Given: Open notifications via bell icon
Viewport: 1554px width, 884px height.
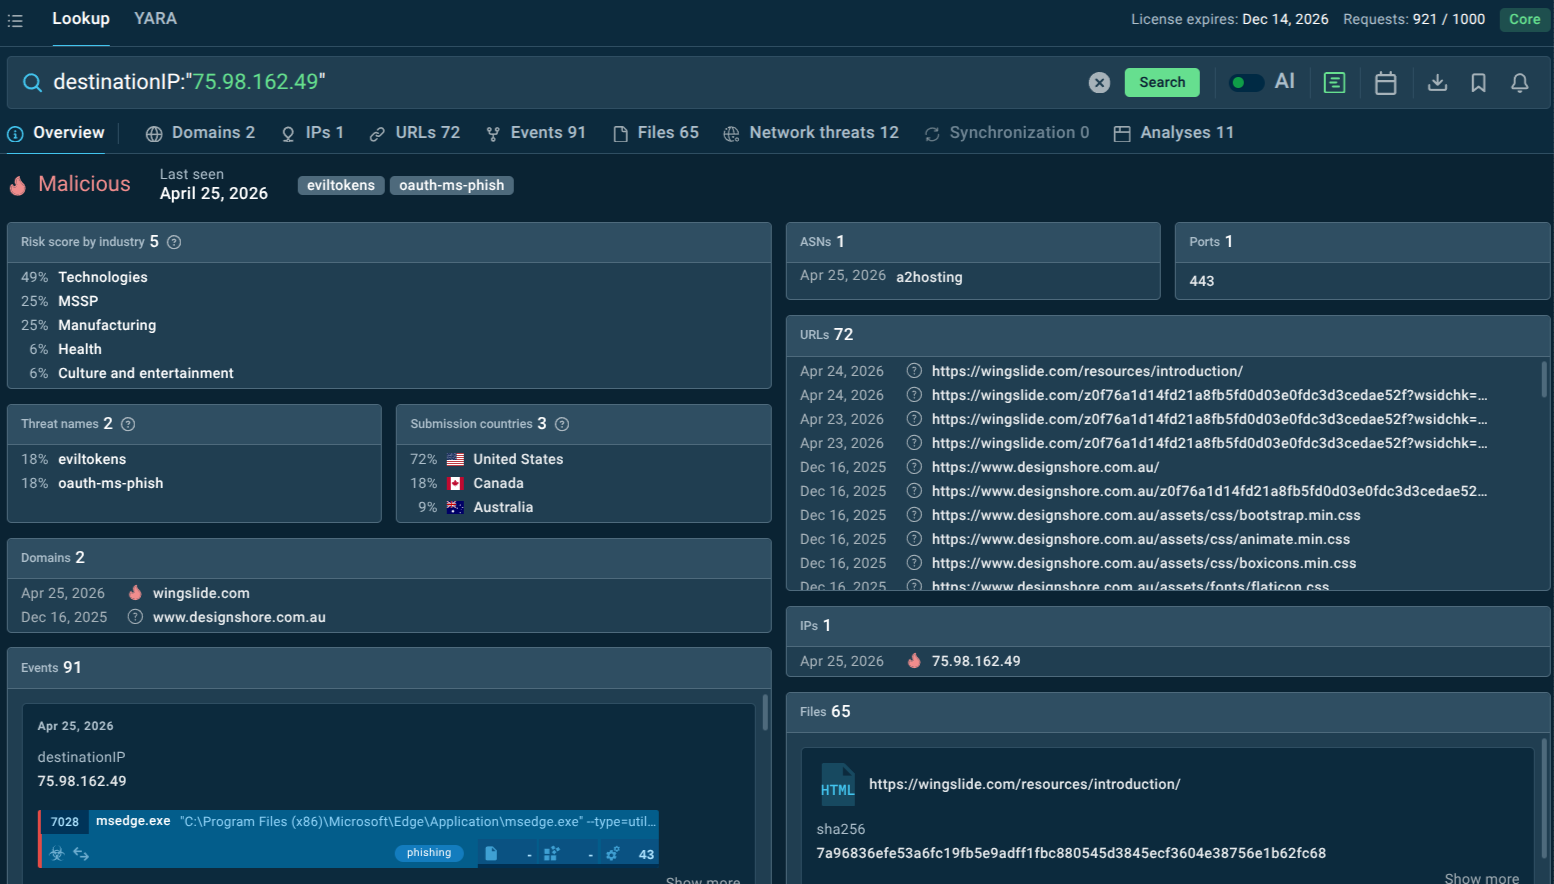Looking at the screenshot, I should [x=1520, y=82].
